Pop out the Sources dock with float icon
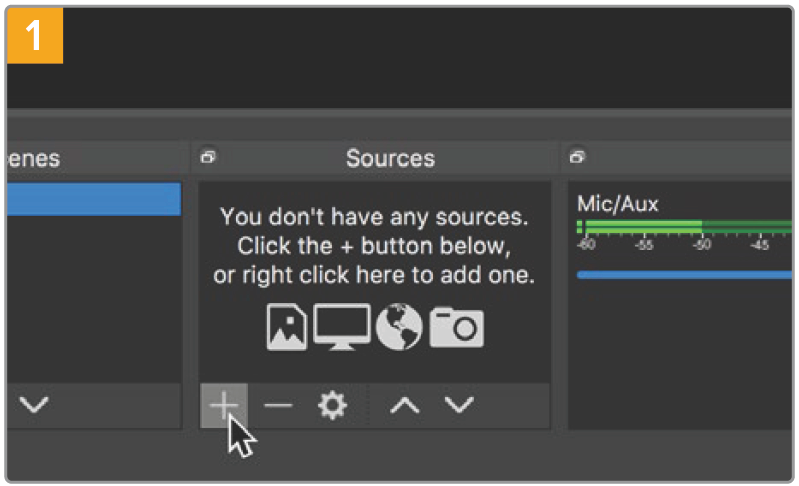The width and height of the screenshot is (799, 486). [x=208, y=157]
